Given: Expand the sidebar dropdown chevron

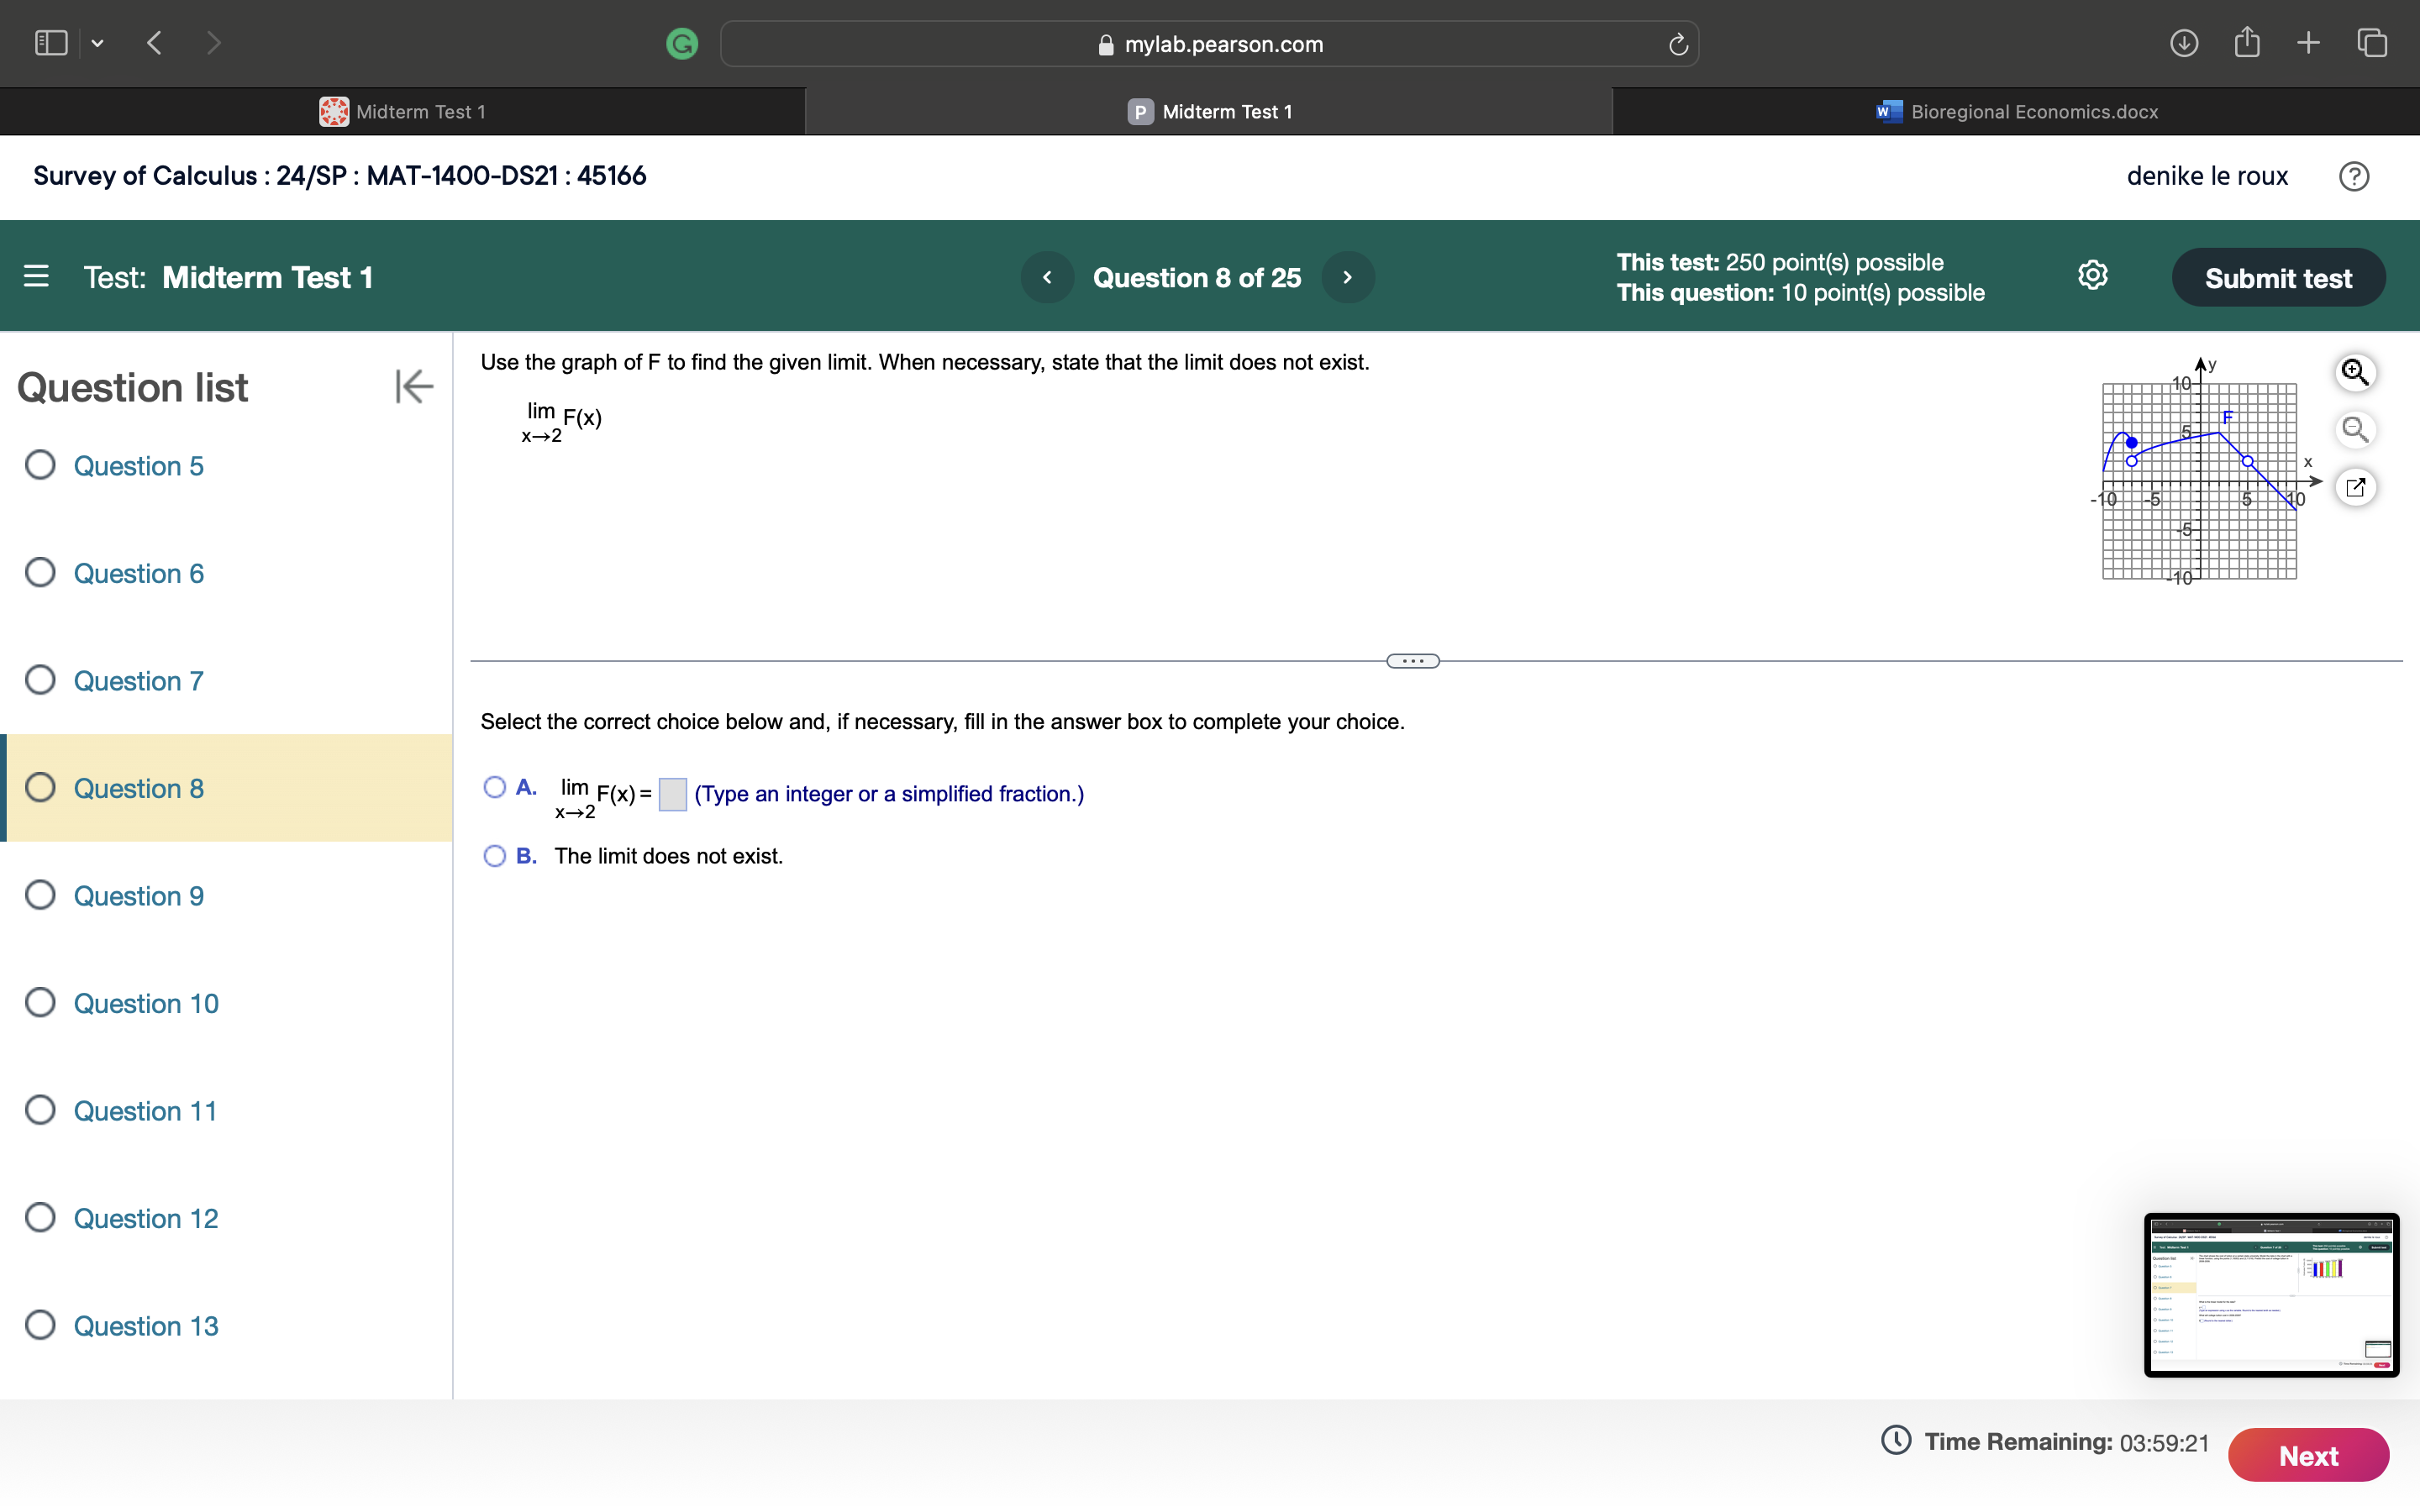Looking at the screenshot, I should click(97, 43).
